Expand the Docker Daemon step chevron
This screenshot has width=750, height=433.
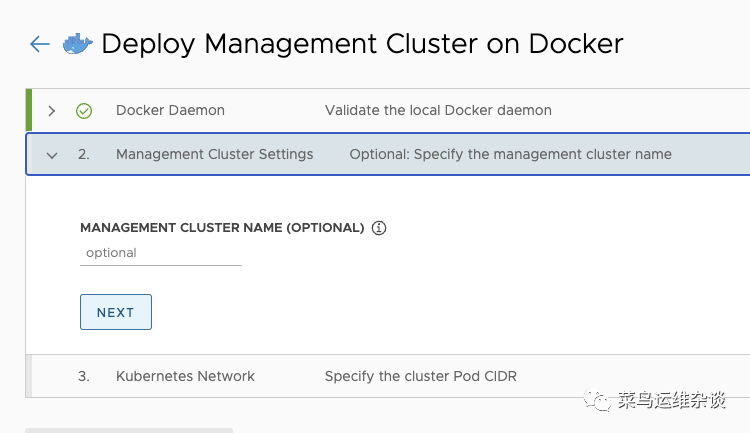point(52,111)
